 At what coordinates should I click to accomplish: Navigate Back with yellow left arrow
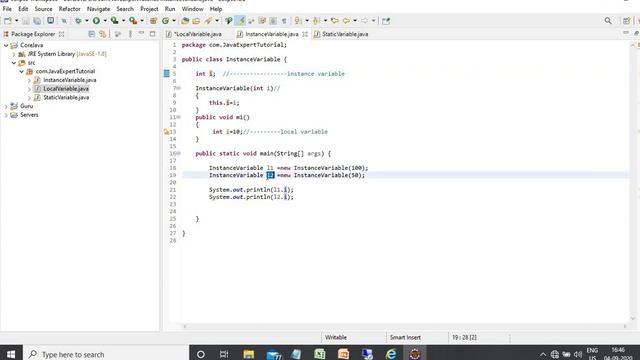[346, 21]
